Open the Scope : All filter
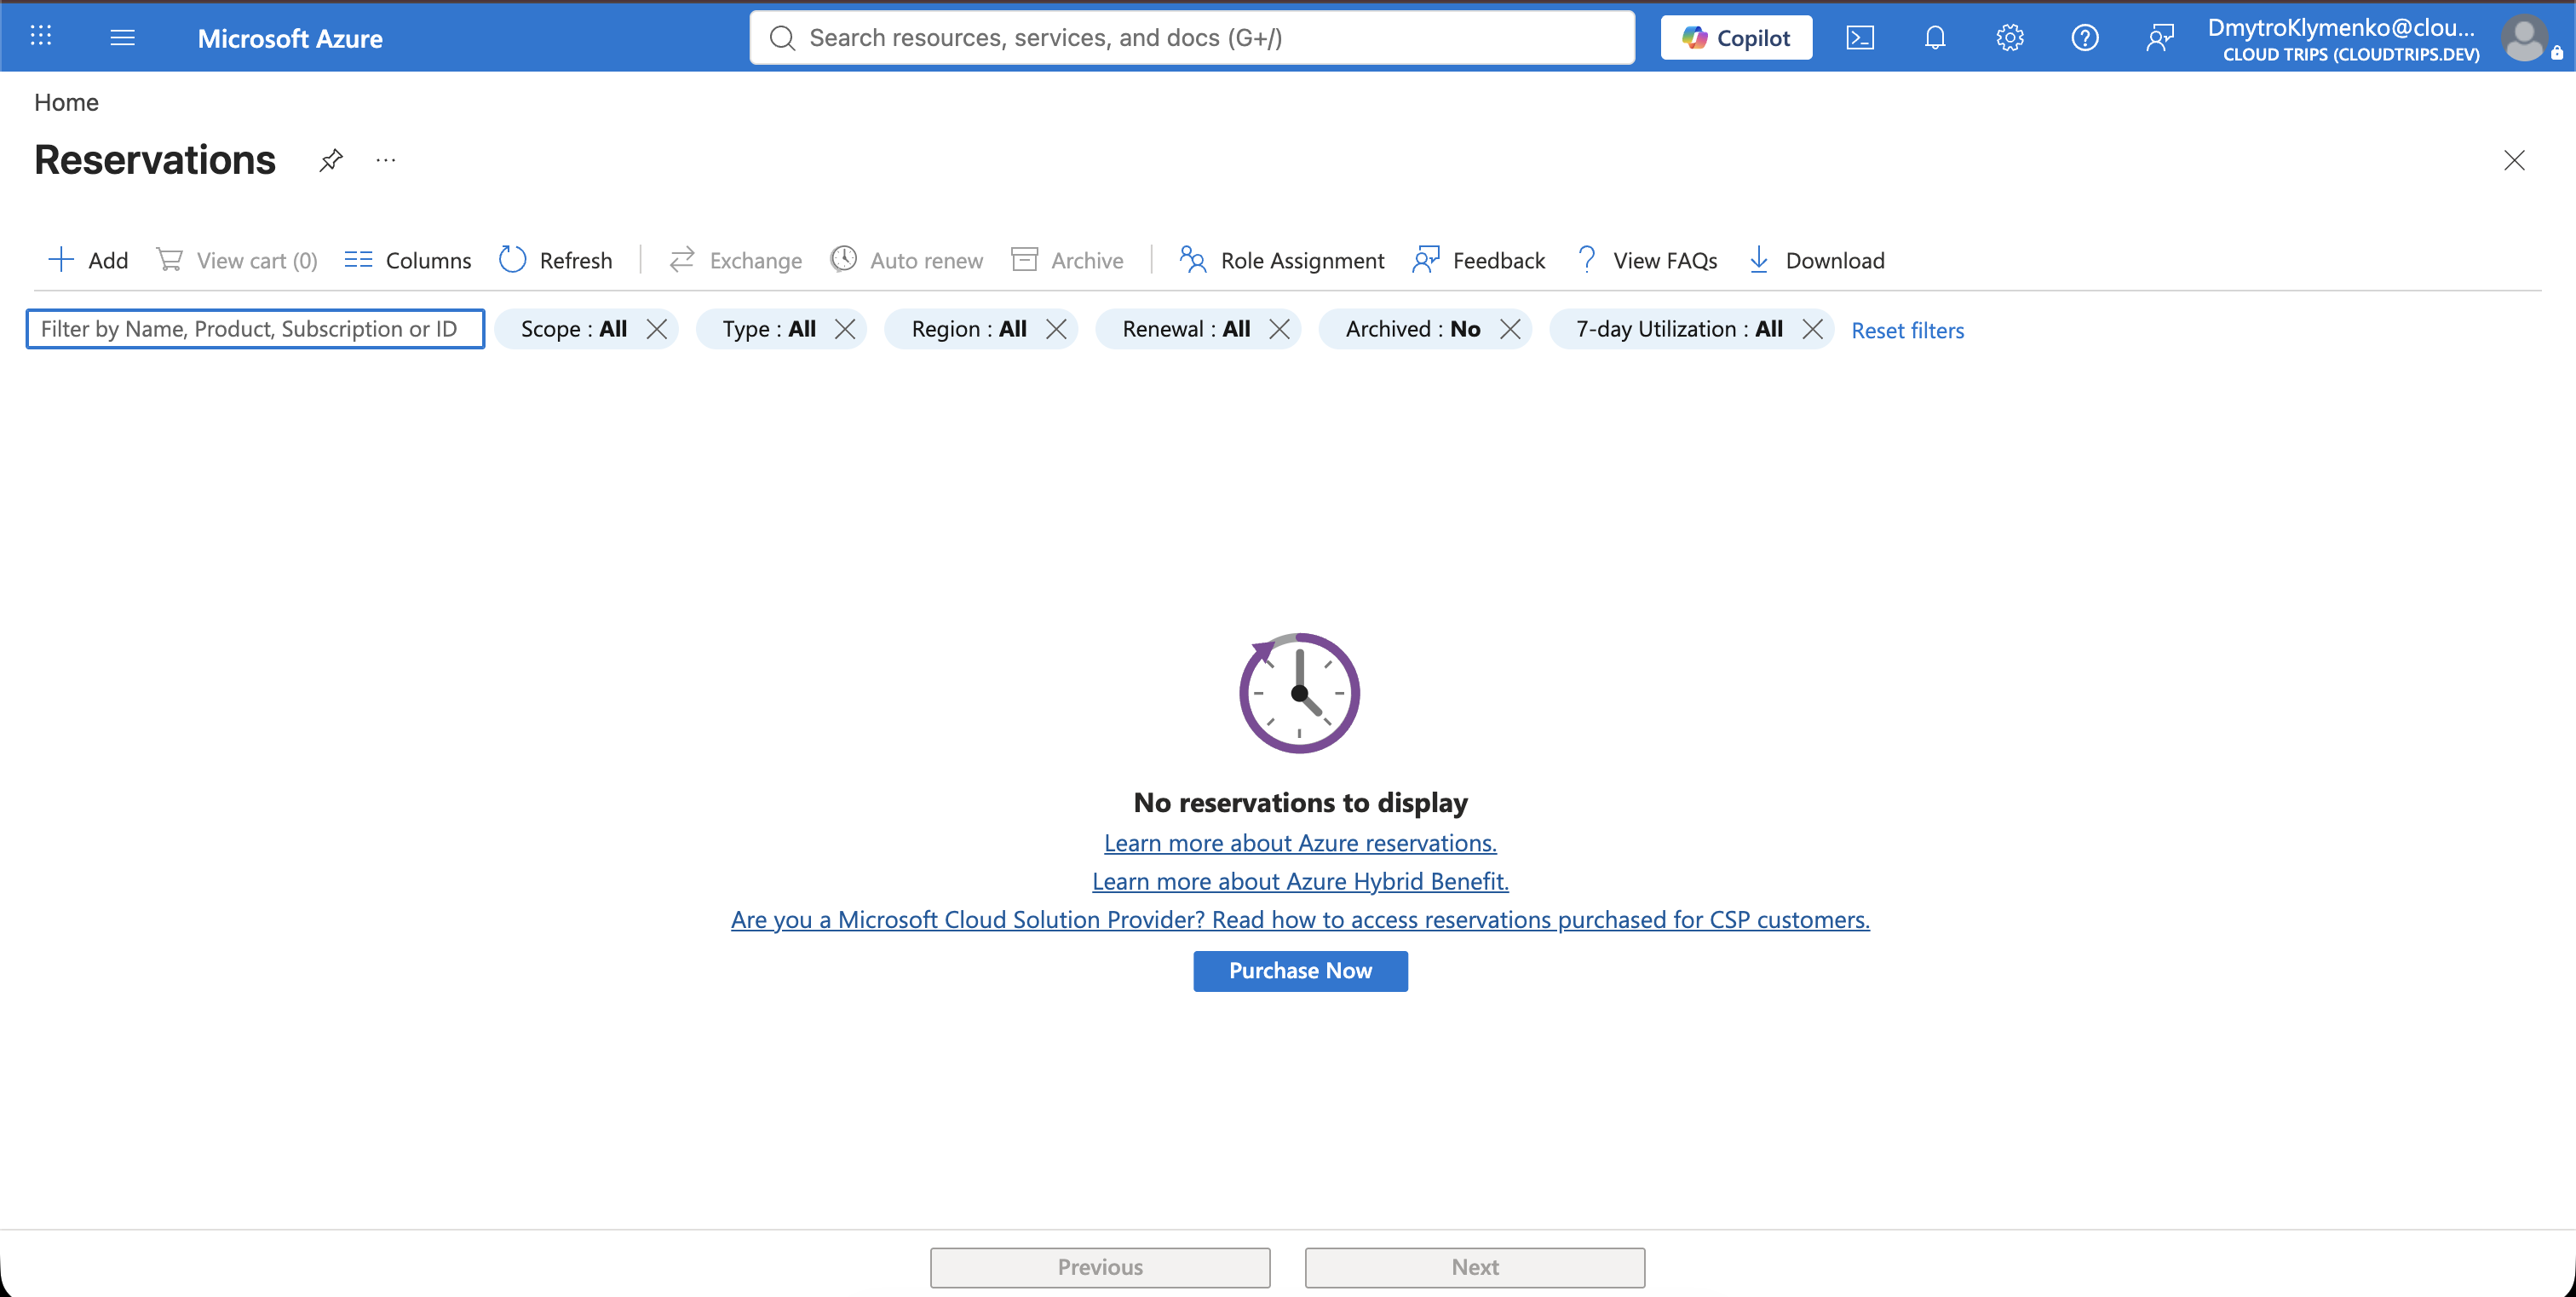The height and width of the screenshot is (1297, 2576). (574, 329)
